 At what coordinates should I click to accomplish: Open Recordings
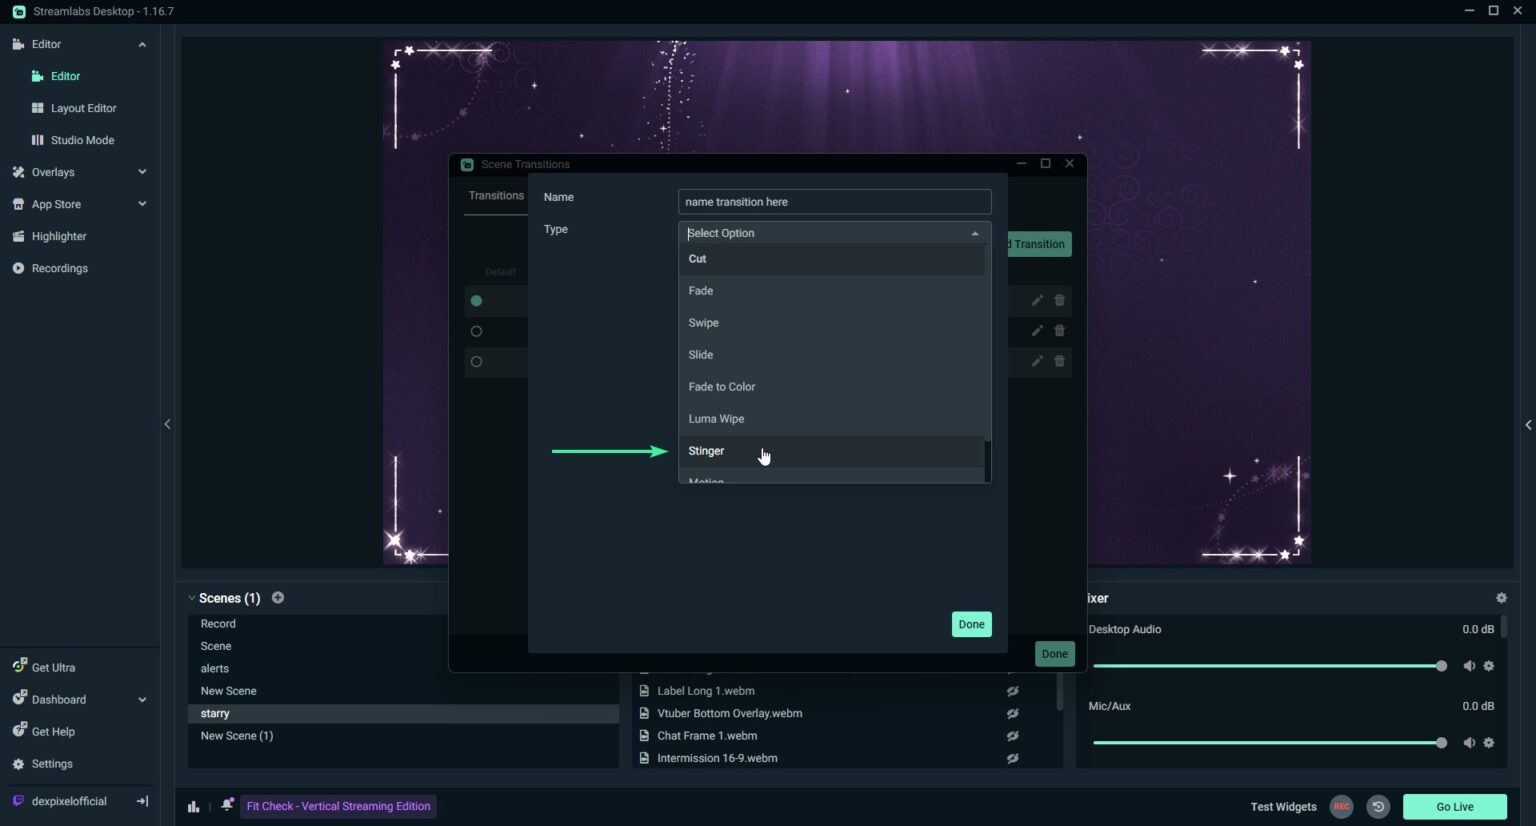[x=58, y=268]
